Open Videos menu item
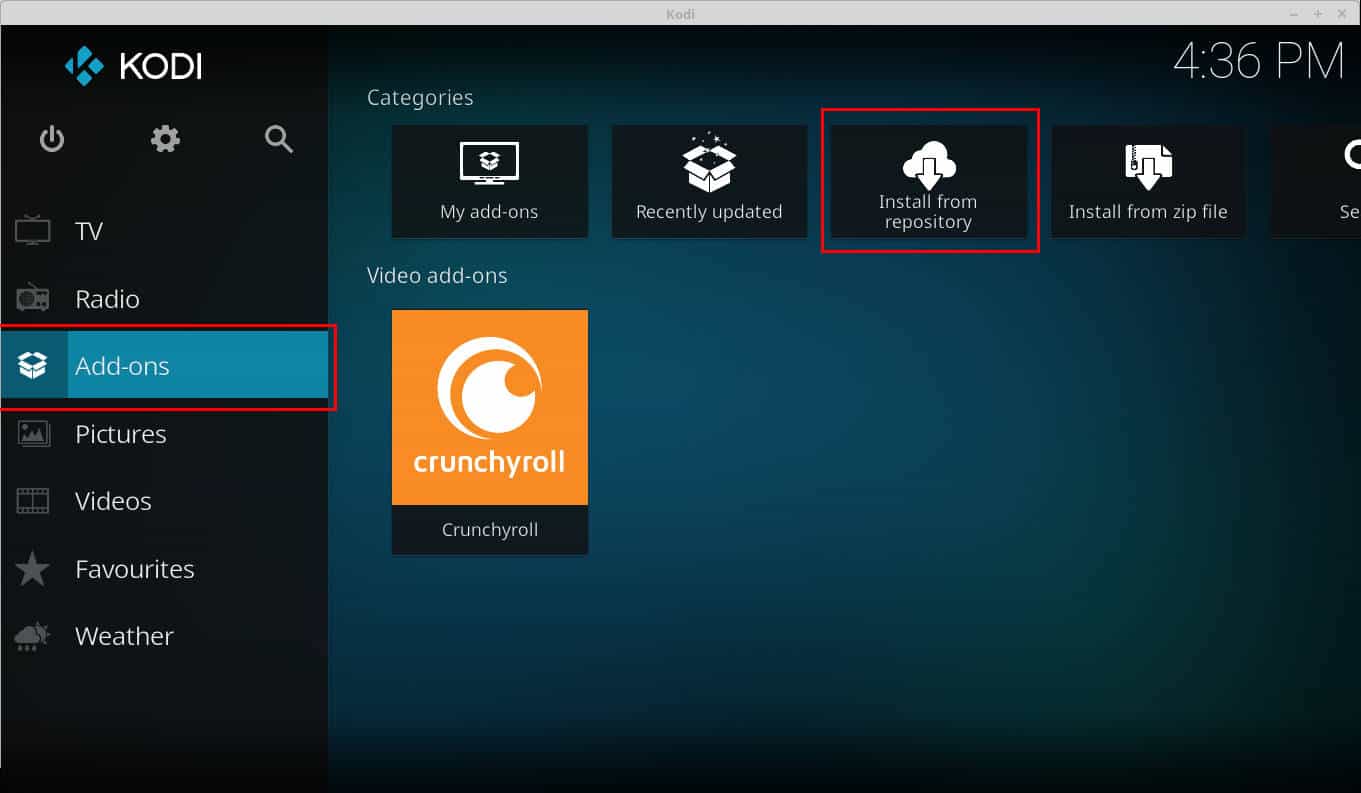Screen dimensions: 1361x793 [x=165, y=501]
